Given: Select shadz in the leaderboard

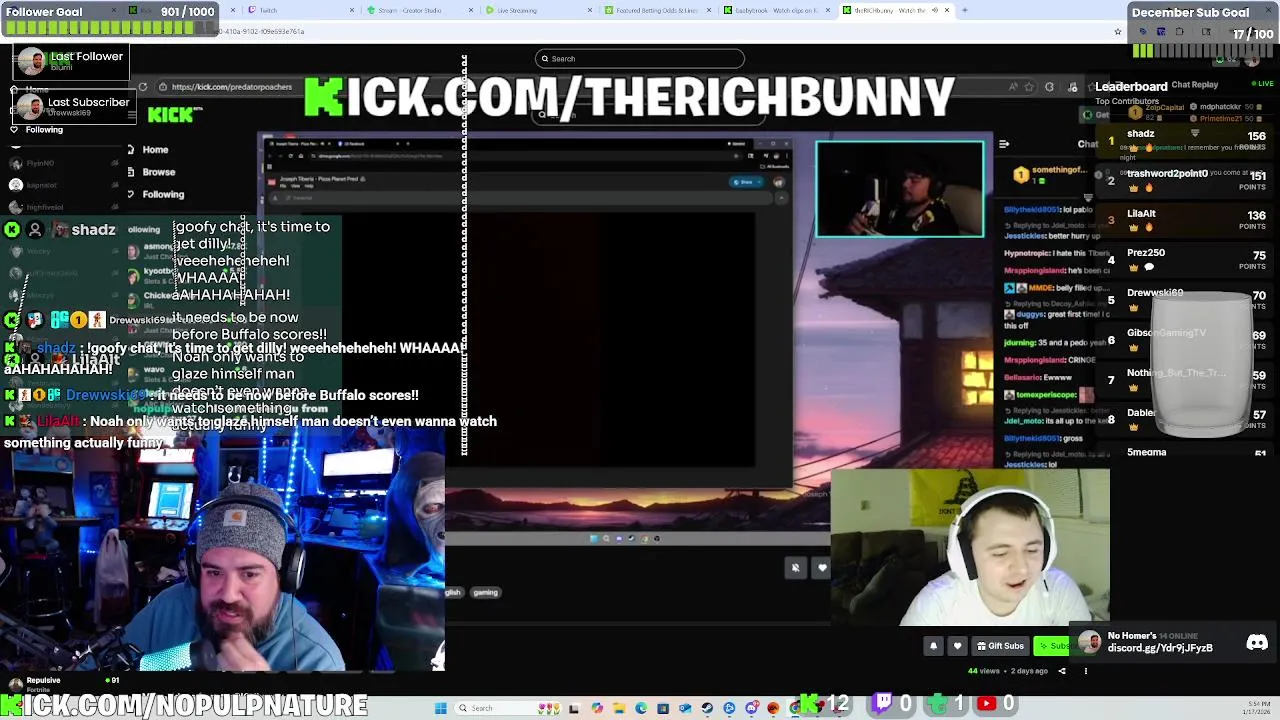Looking at the screenshot, I should [1185, 141].
